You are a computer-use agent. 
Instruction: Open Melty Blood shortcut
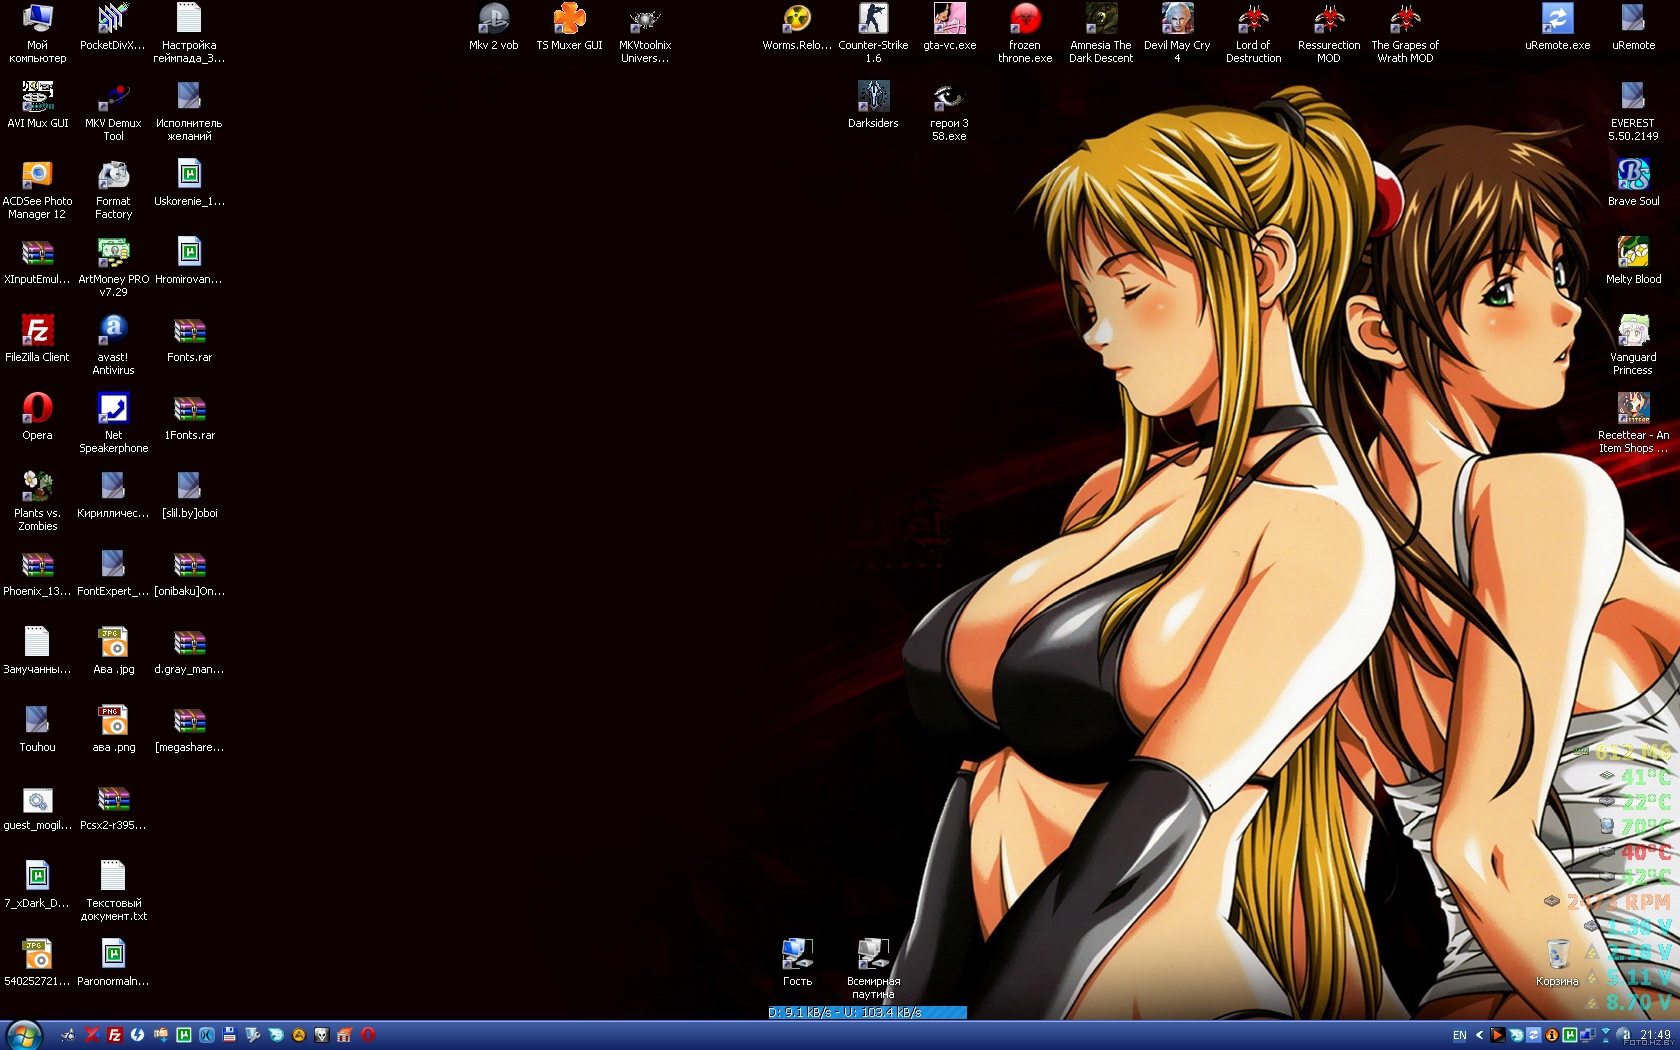pyautogui.click(x=1633, y=260)
